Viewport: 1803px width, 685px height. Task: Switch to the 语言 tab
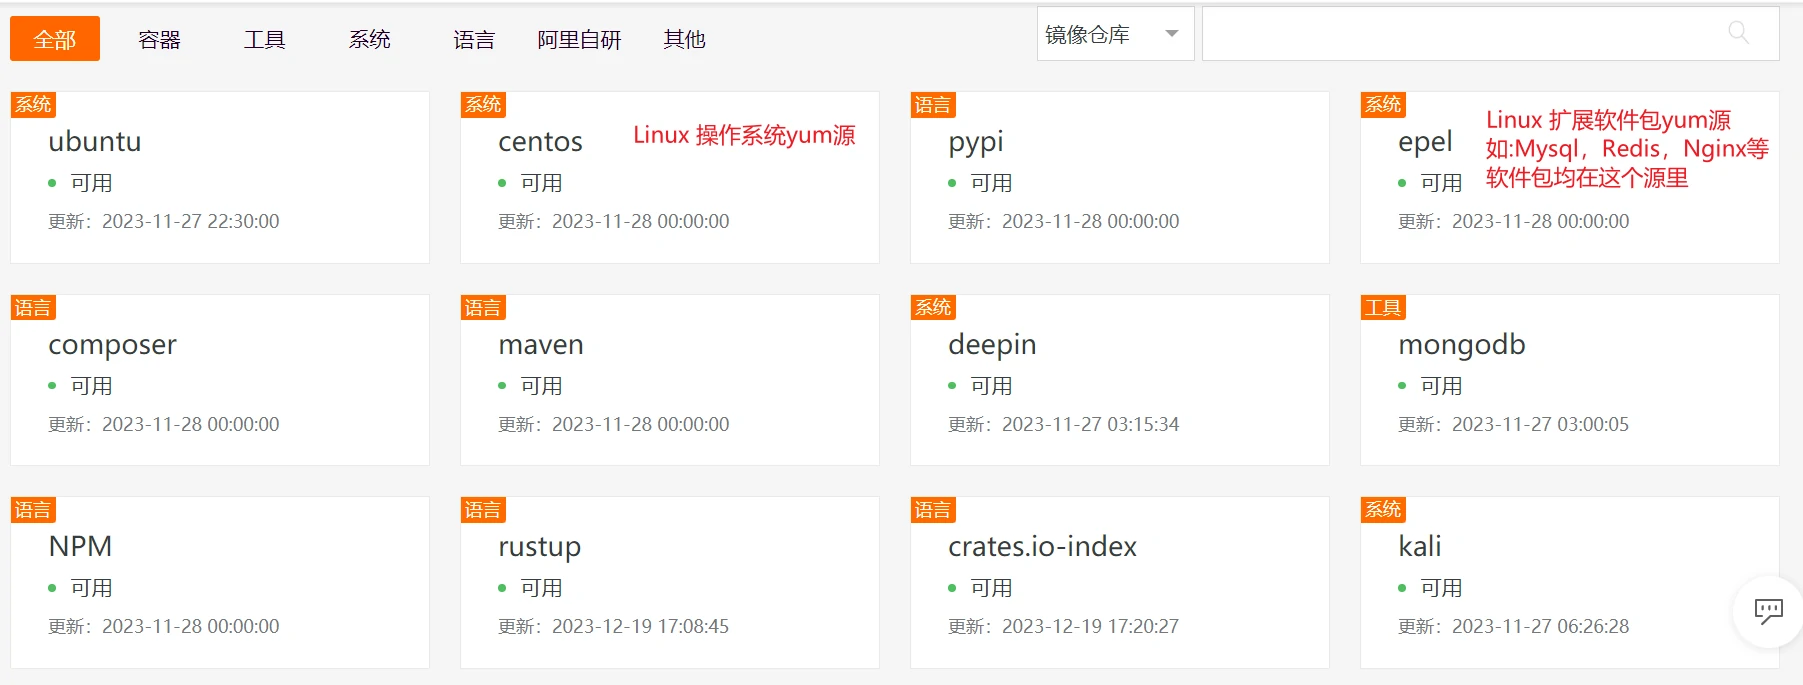point(474,39)
